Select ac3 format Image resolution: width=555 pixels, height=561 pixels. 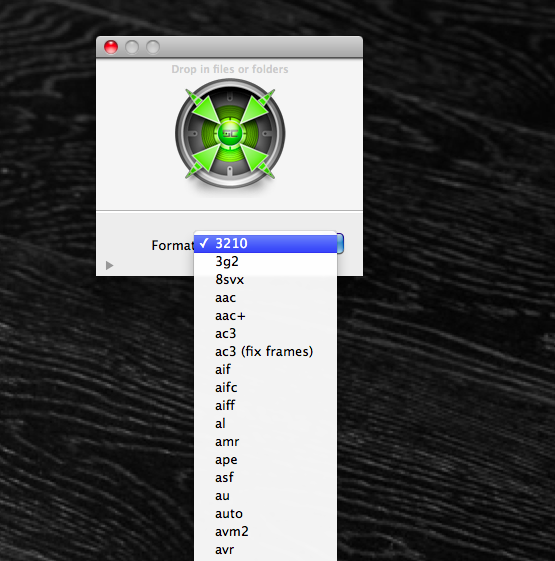[x=265, y=333]
